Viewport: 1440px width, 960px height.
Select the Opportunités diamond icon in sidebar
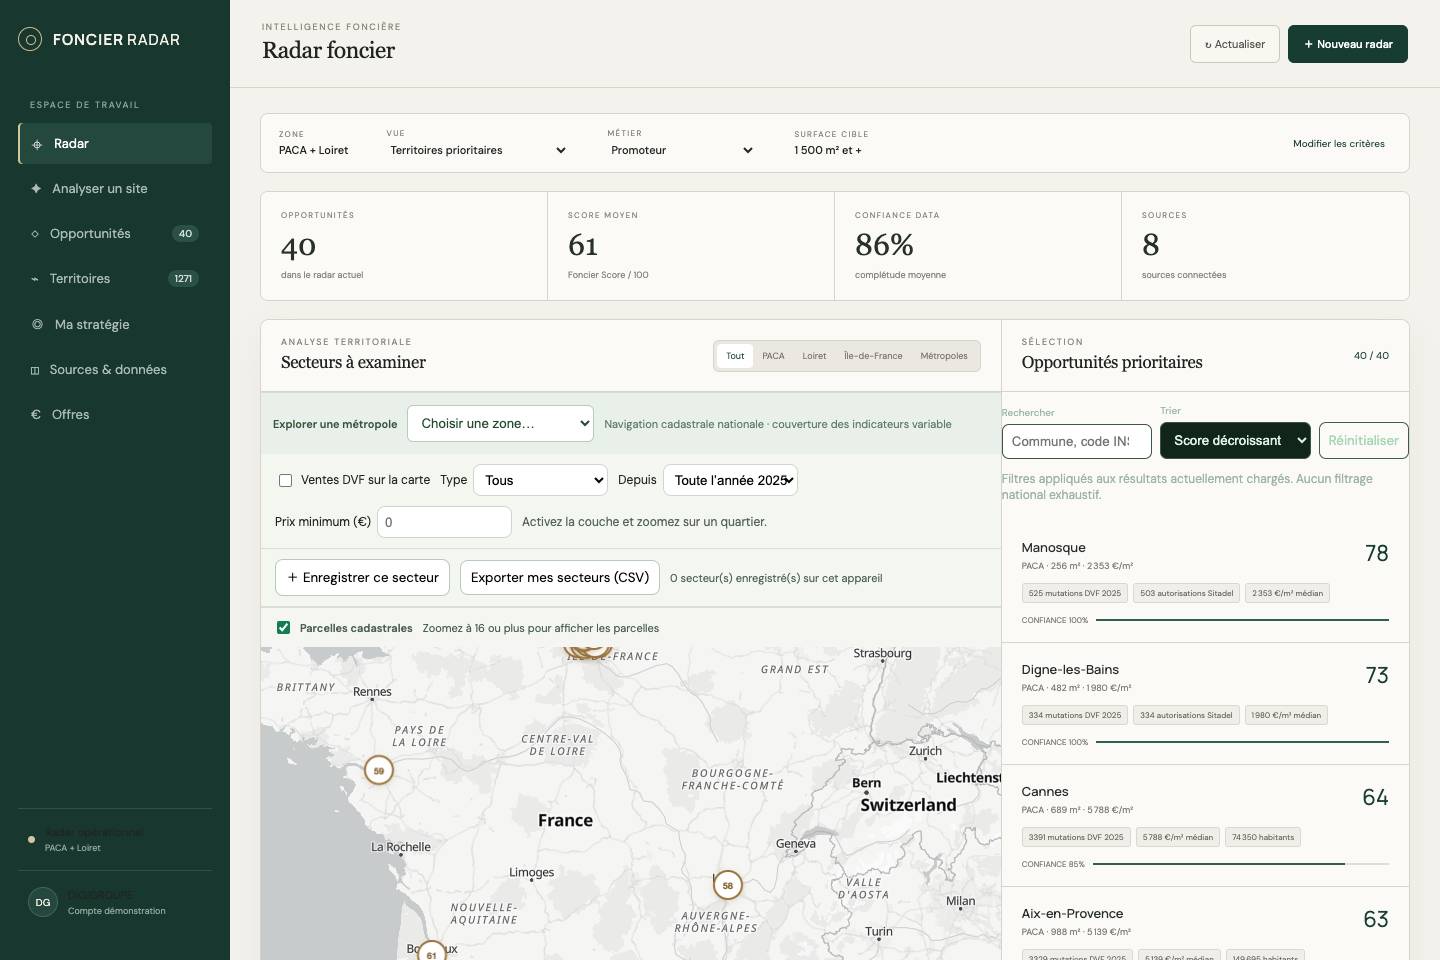(35, 234)
